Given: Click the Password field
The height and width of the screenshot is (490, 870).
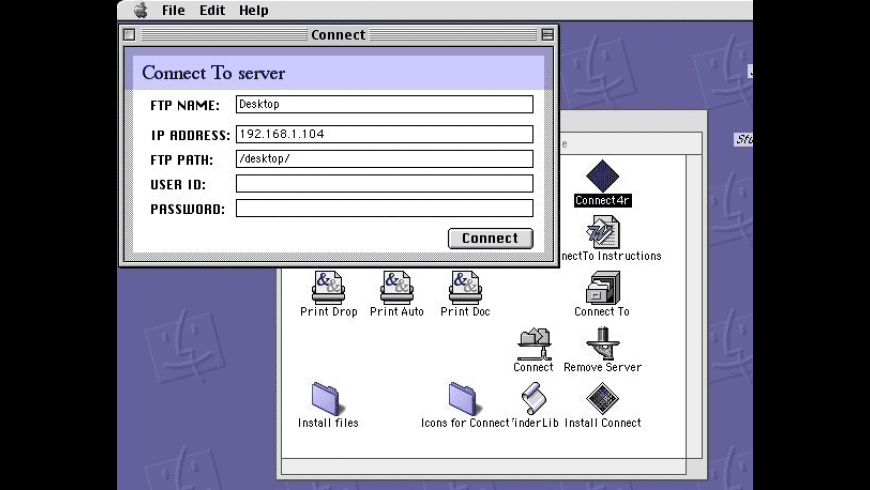Looking at the screenshot, I should click(x=384, y=208).
